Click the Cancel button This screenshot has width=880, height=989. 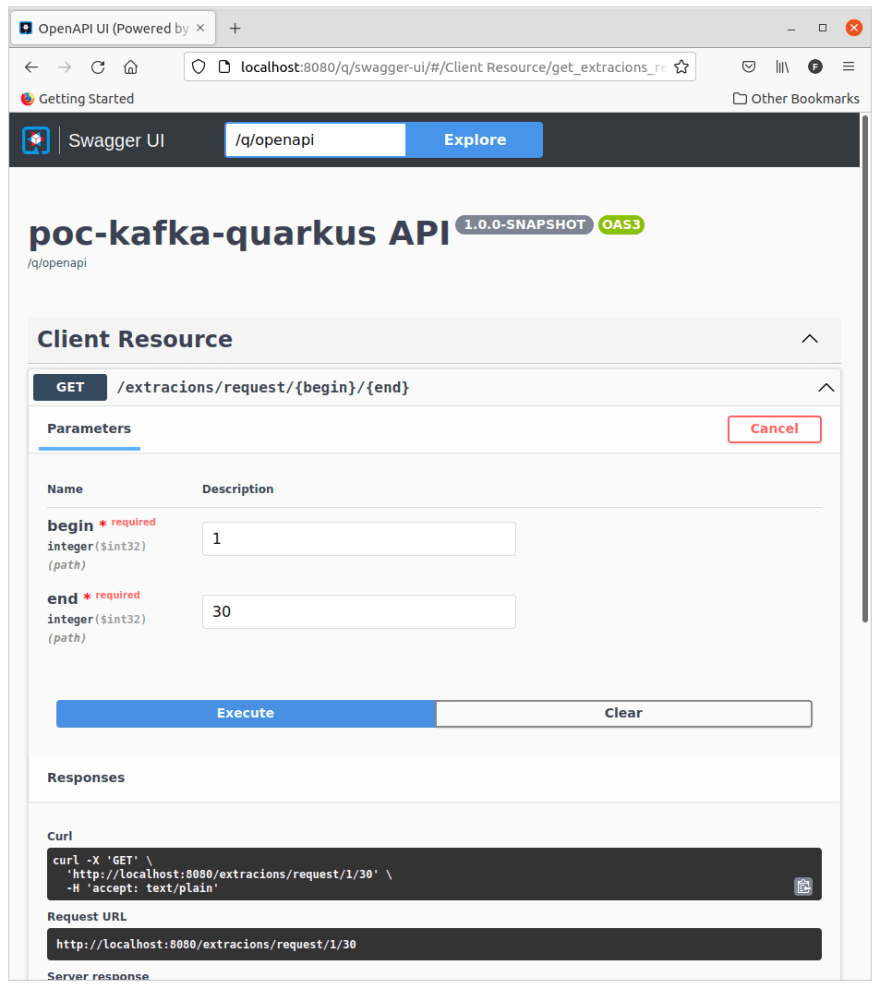click(774, 429)
